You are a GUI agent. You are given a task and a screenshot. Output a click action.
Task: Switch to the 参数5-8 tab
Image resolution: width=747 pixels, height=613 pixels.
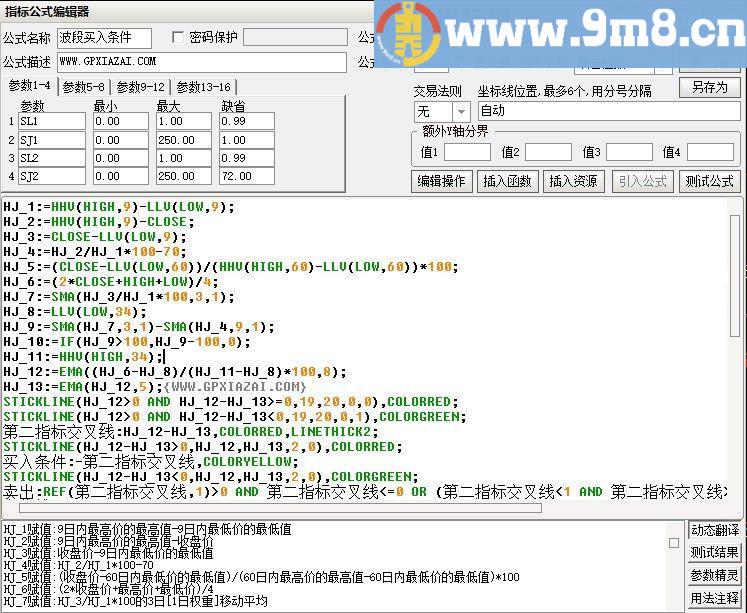point(83,87)
